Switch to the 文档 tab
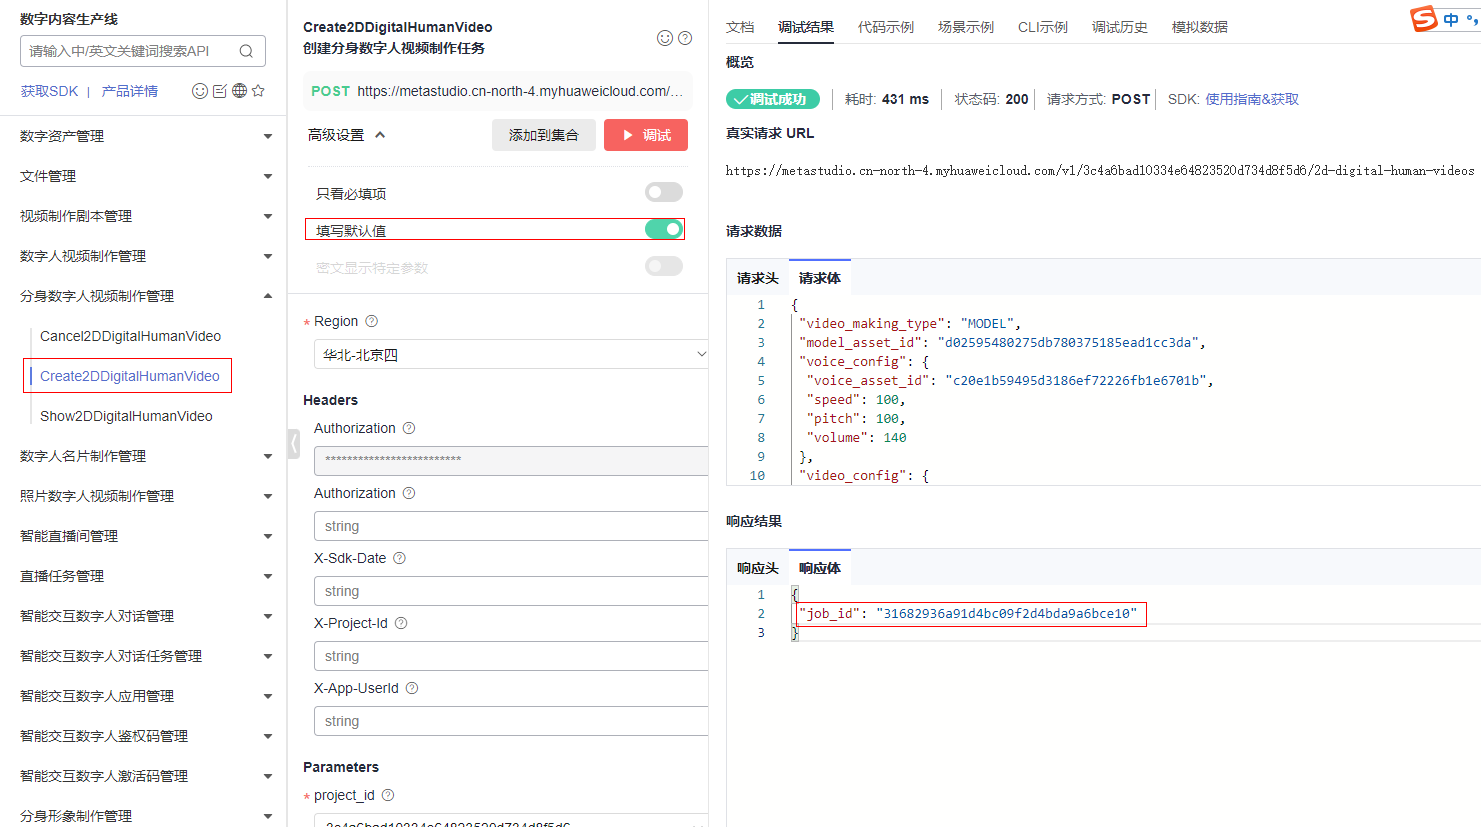1481x827 pixels. 740,27
